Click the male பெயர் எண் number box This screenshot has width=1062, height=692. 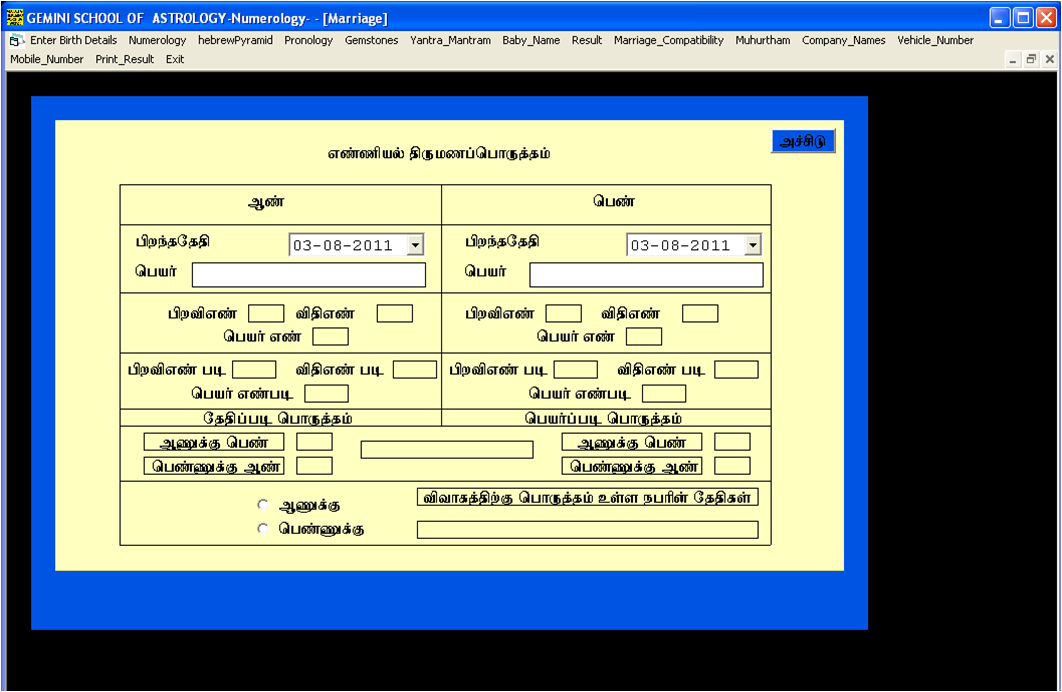(331, 337)
